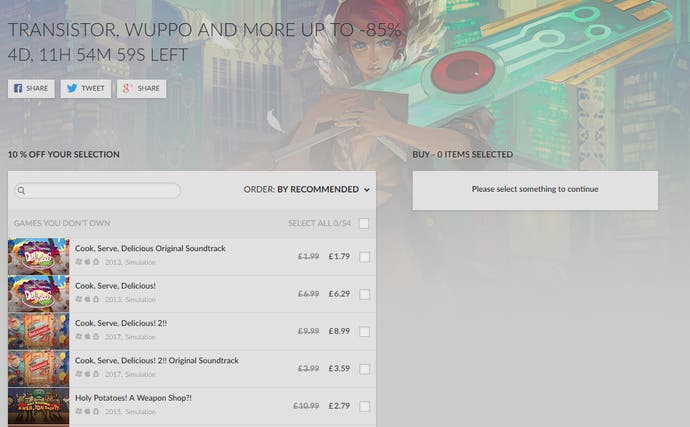690x427 pixels.
Task: Click the chevron next to By Recommended
Action: click(367, 190)
